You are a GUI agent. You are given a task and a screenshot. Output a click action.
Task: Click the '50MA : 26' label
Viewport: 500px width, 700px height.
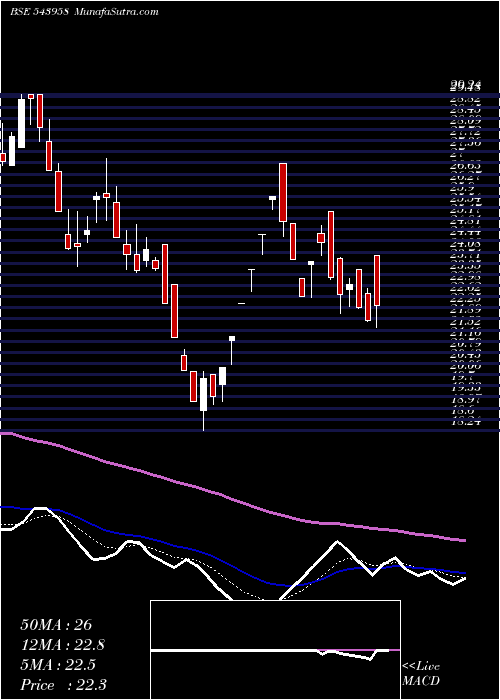pos(56,624)
